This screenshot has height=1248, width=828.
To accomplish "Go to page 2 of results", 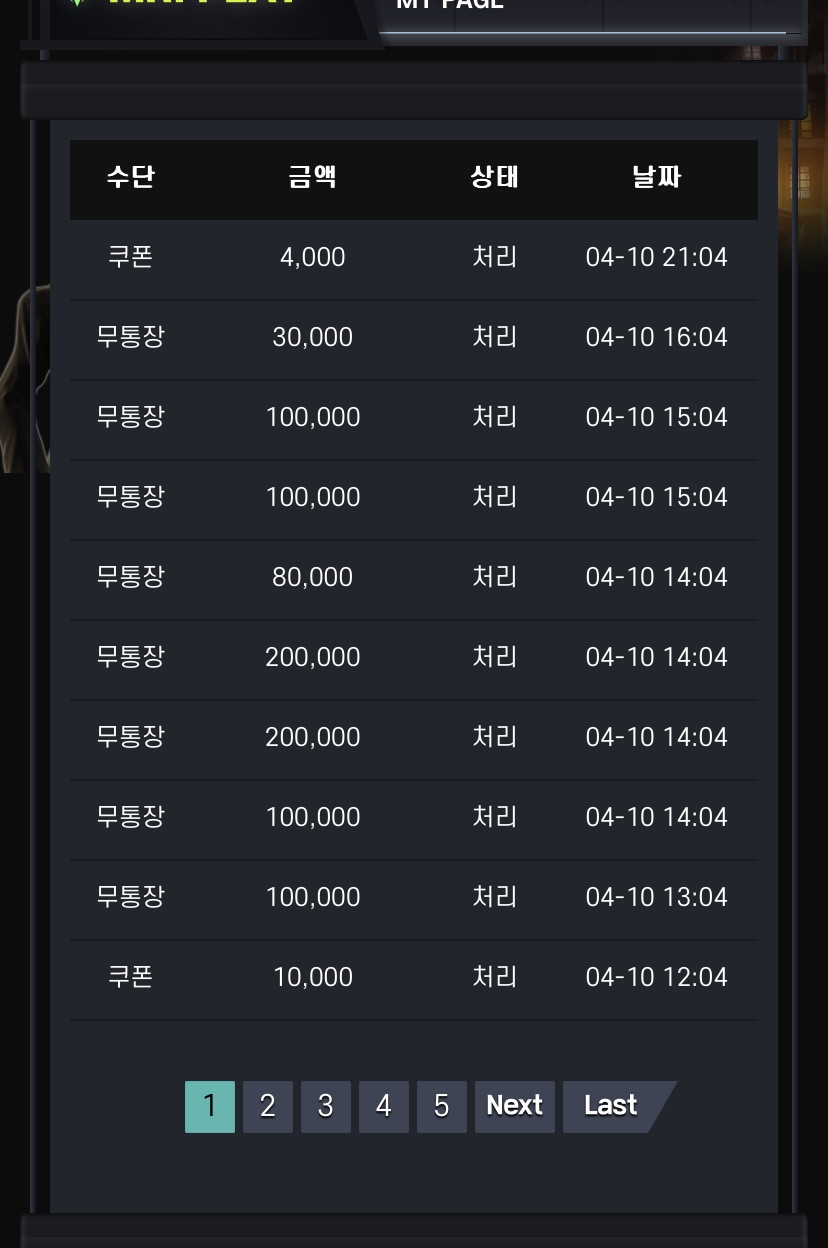I will coord(267,1106).
